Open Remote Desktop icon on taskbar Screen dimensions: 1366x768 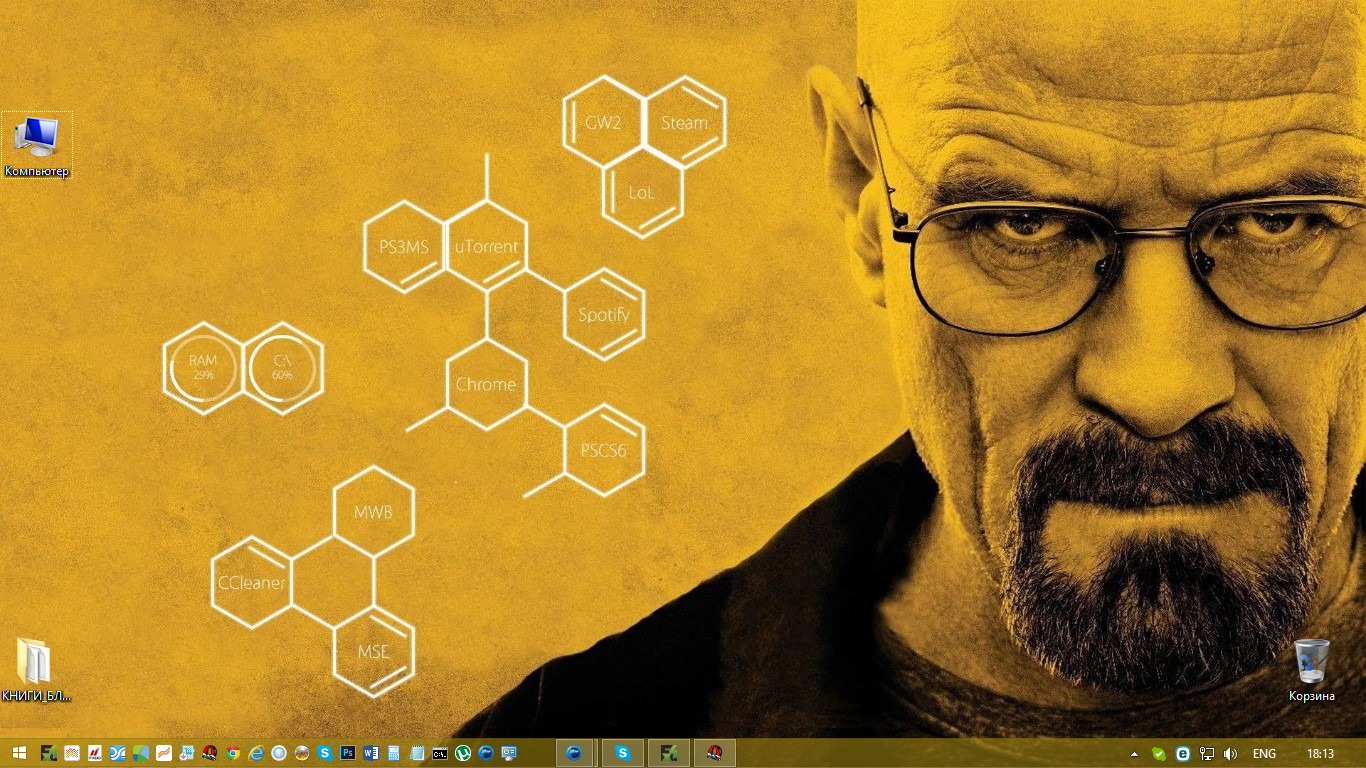[x=509, y=753]
